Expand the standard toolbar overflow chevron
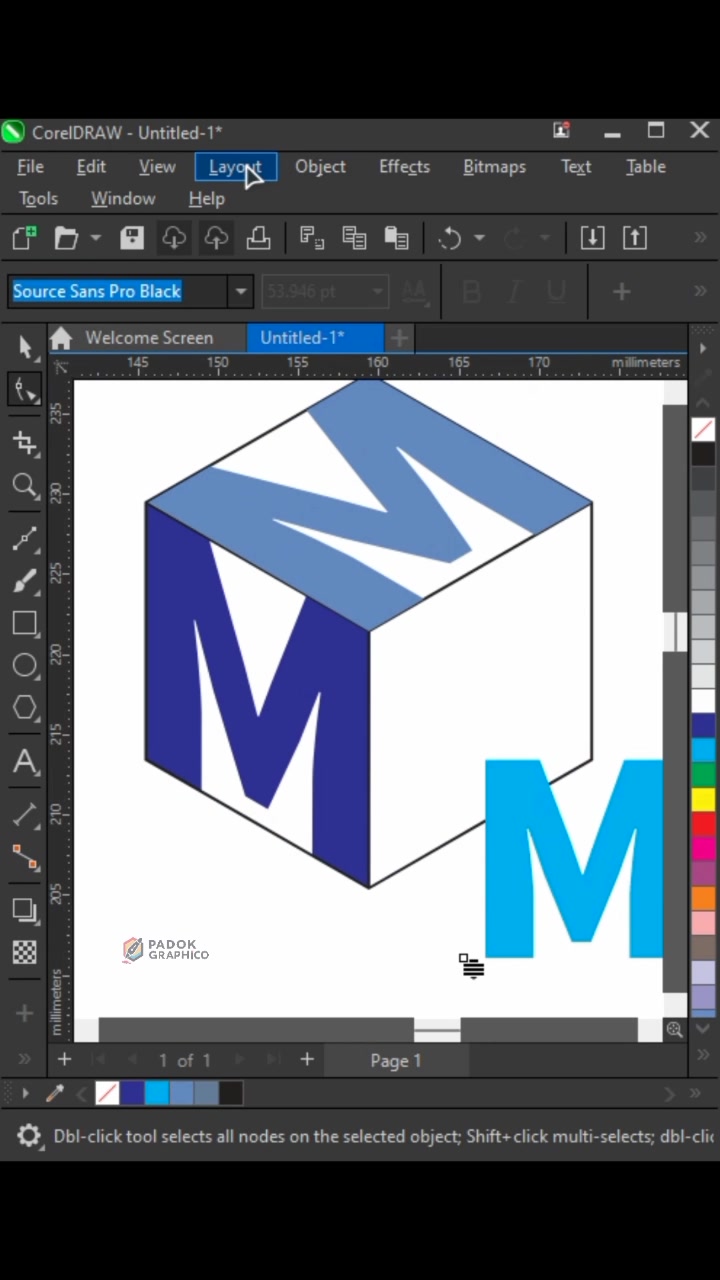 (700, 238)
